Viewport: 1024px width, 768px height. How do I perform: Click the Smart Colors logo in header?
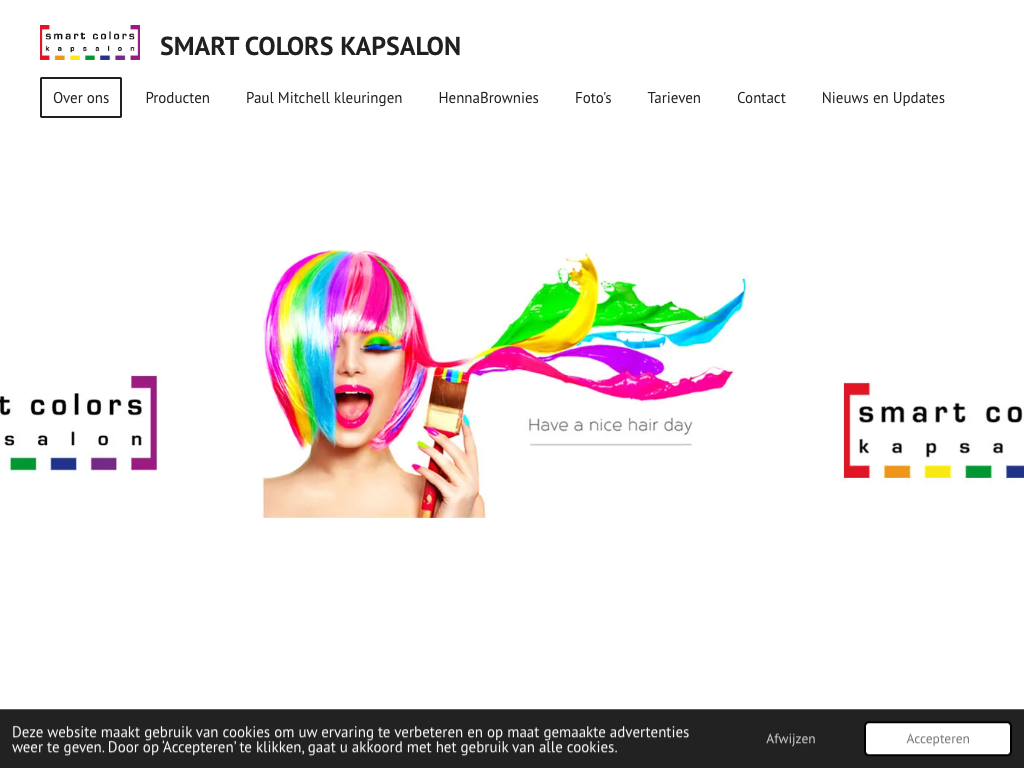coord(90,42)
